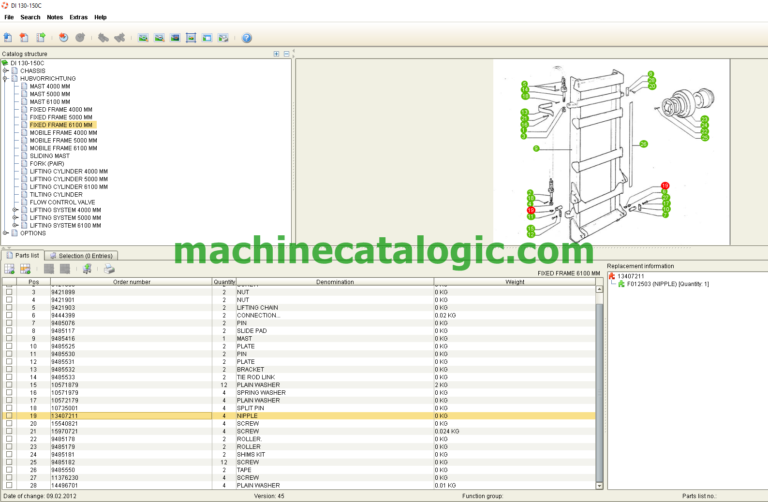
Task: Tick checkbox for row 13 BRACKET
Action: point(9,369)
